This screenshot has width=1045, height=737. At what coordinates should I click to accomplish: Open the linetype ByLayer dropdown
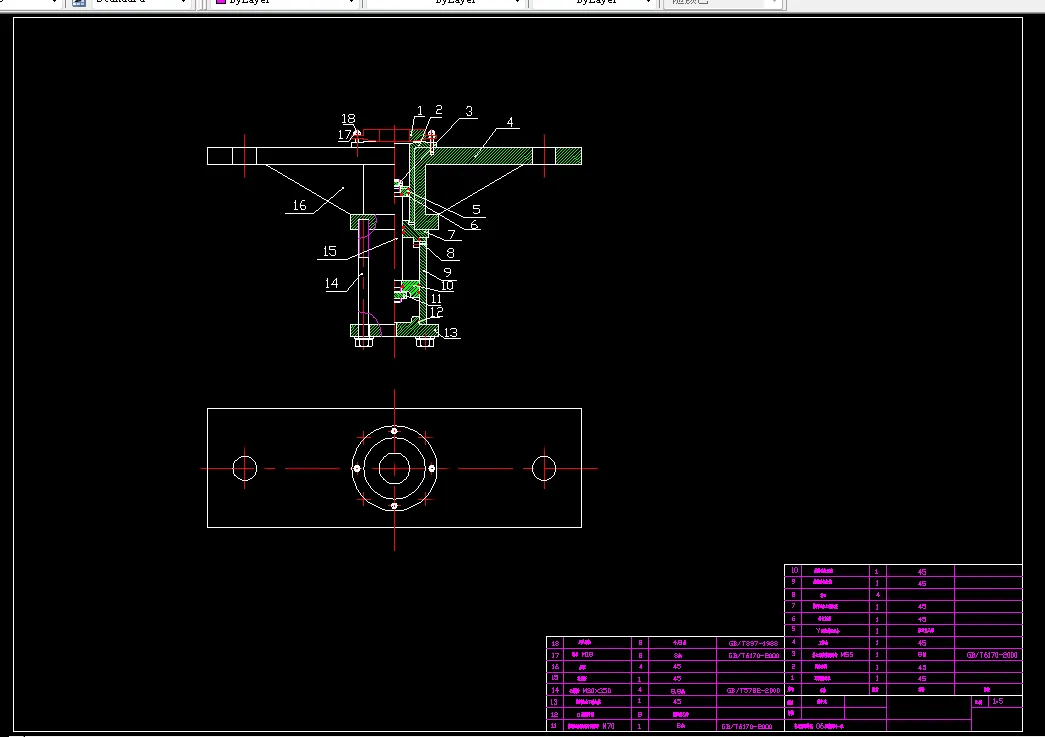click(445, 2)
